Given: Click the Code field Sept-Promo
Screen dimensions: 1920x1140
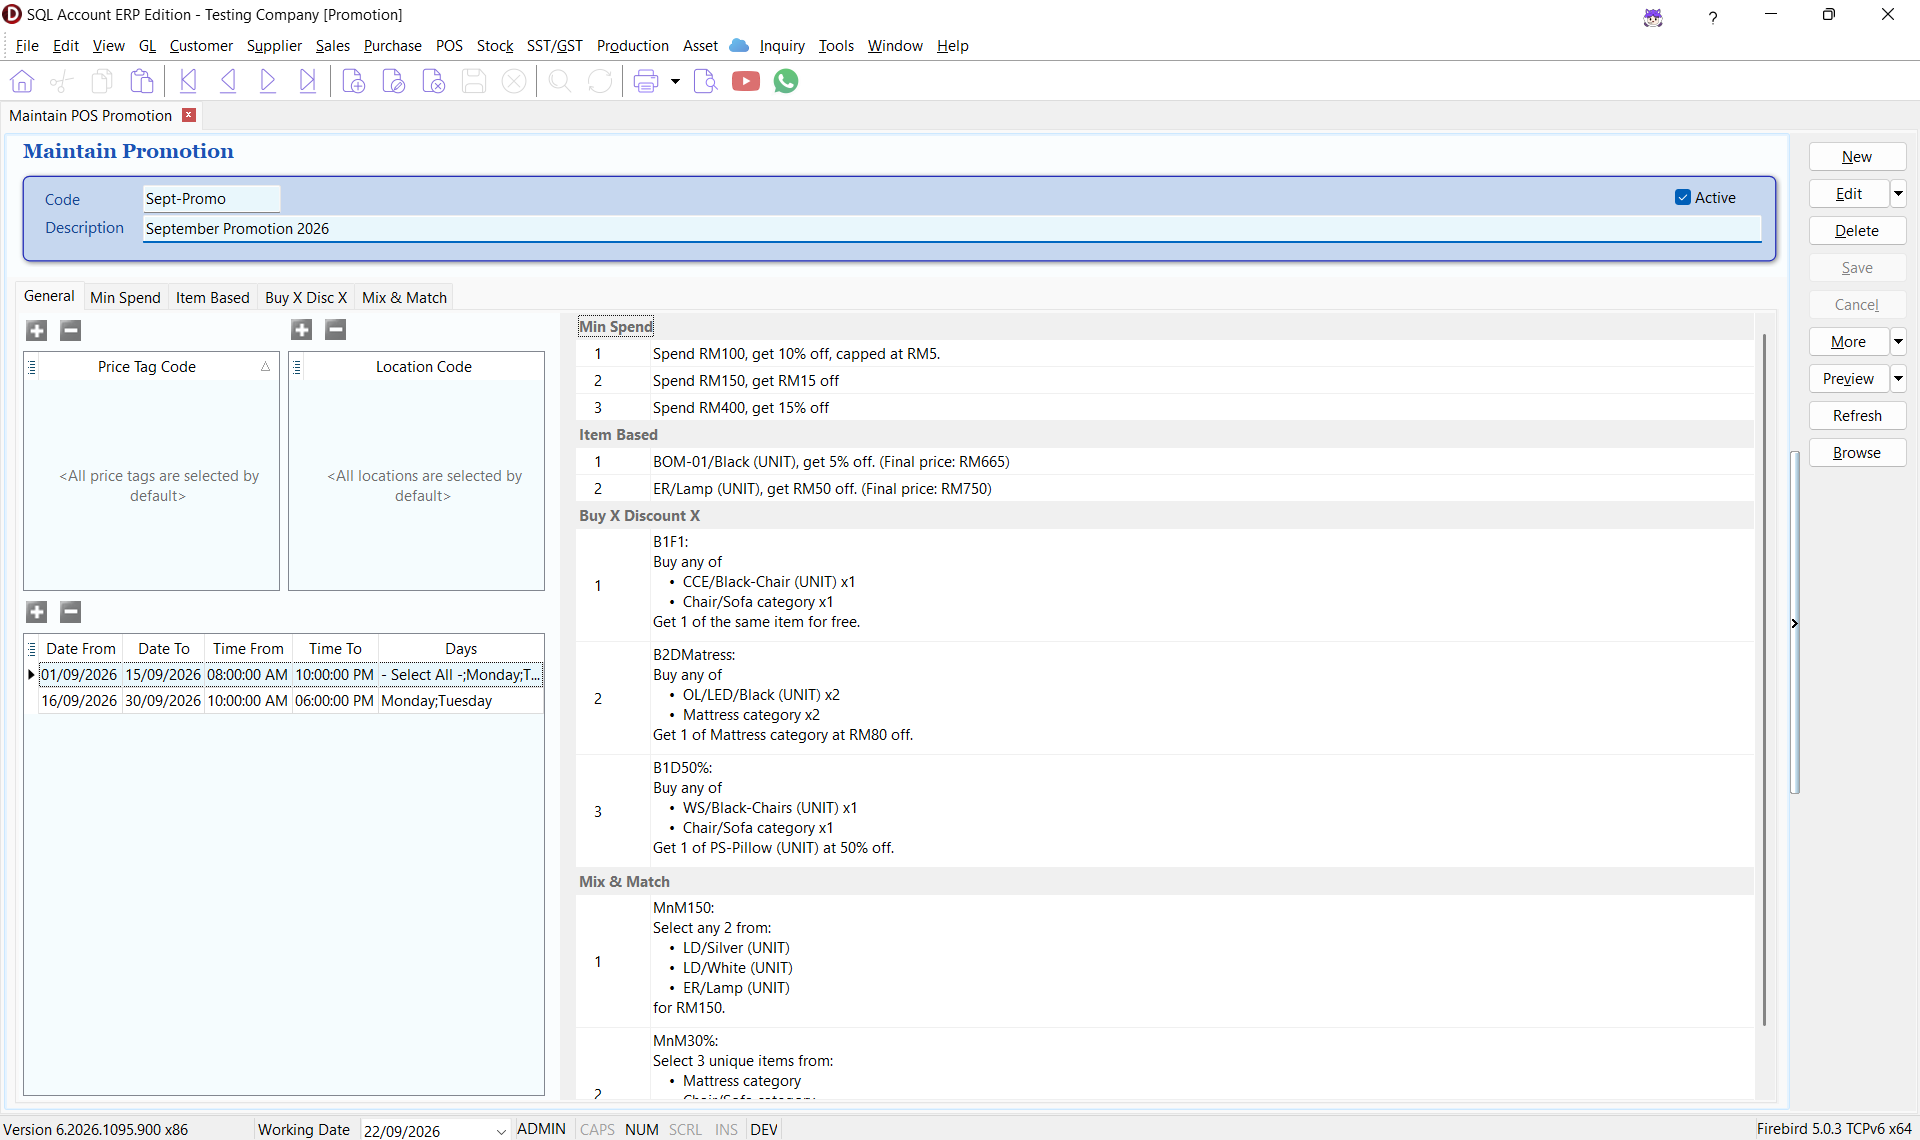Looking at the screenshot, I should (211, 199).
